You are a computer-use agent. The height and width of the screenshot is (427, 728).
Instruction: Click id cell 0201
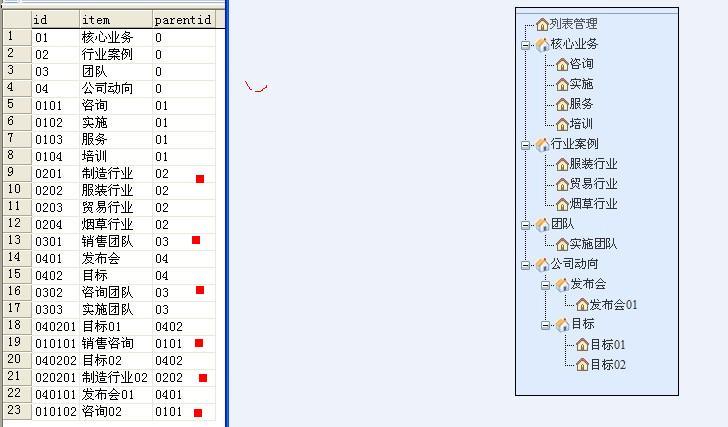click(55, 174)
